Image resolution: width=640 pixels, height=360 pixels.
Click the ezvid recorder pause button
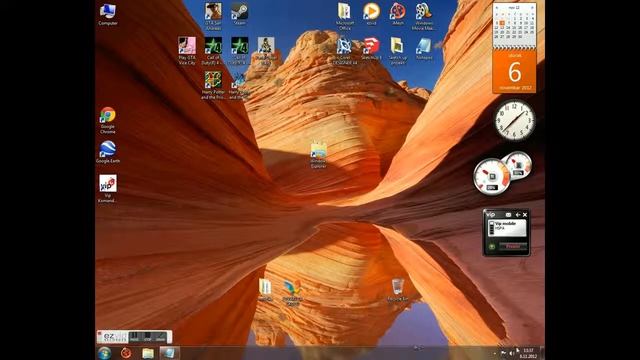tap(134, 337)
